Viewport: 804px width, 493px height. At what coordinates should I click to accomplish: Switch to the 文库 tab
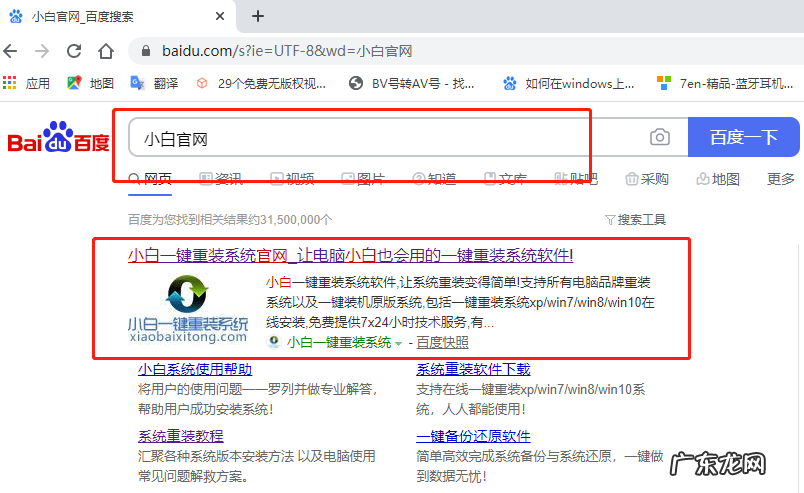click(506, 179)
